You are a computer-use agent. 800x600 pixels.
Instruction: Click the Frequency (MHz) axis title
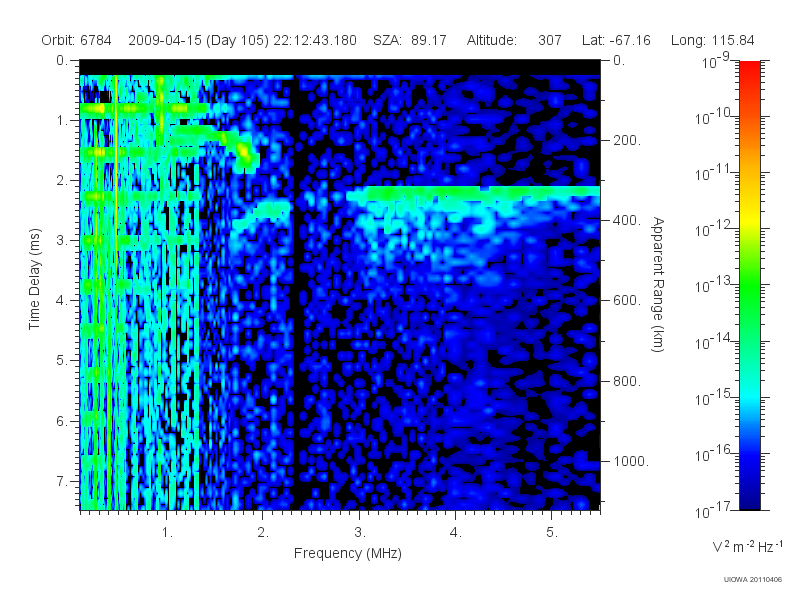point(347,554)
